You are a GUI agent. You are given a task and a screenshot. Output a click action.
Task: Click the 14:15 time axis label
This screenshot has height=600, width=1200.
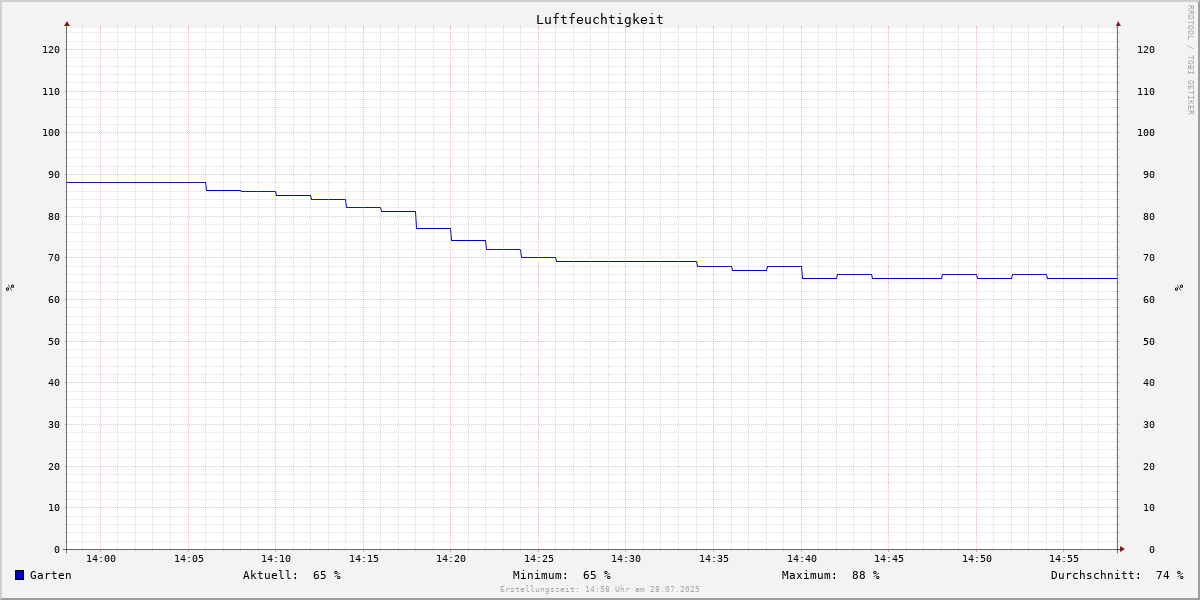[364, 558]
